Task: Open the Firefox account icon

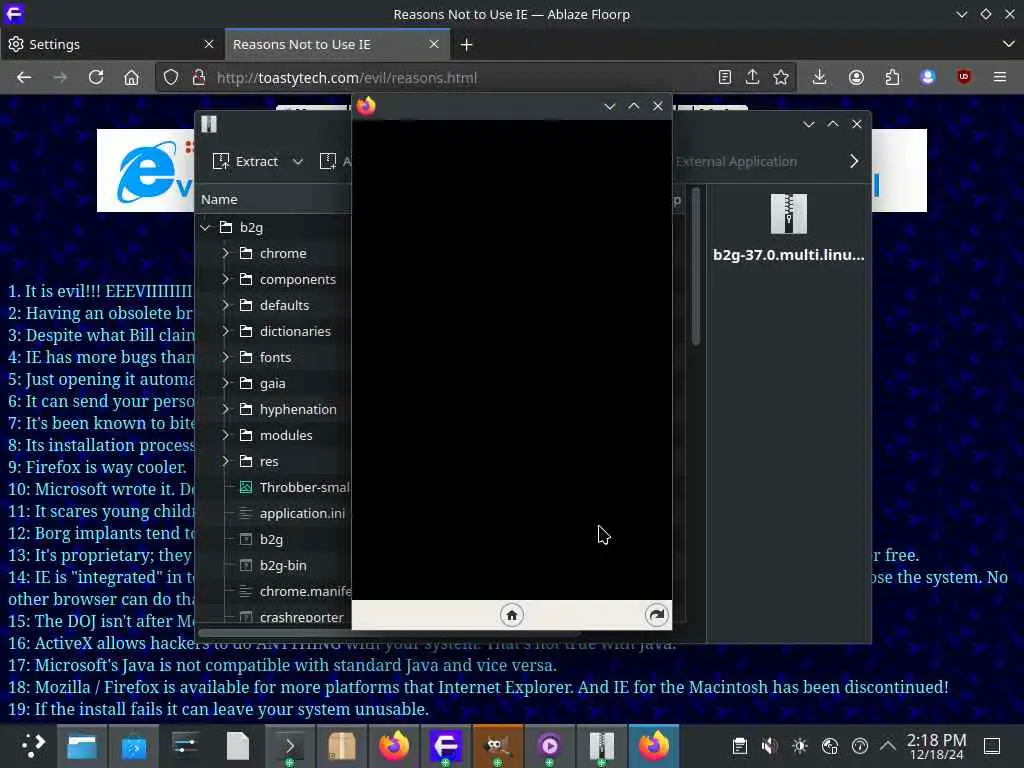Action: [856, 78]
